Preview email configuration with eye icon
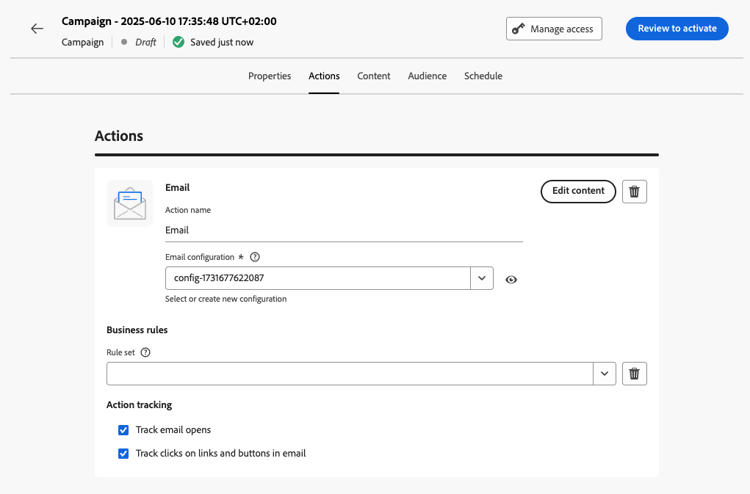 [x=511, y=280]
